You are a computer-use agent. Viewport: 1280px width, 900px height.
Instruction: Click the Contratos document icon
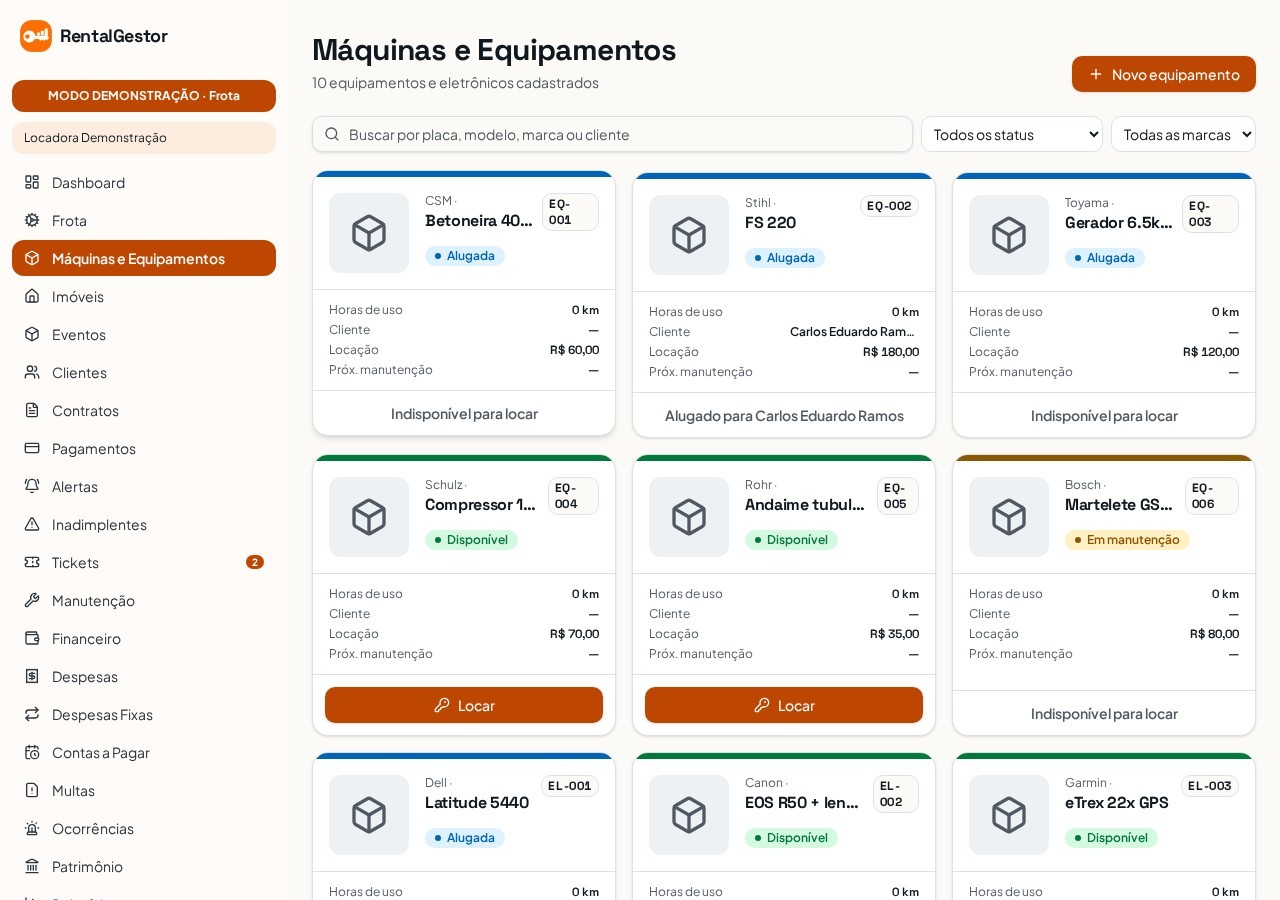(x=32, y=410)
